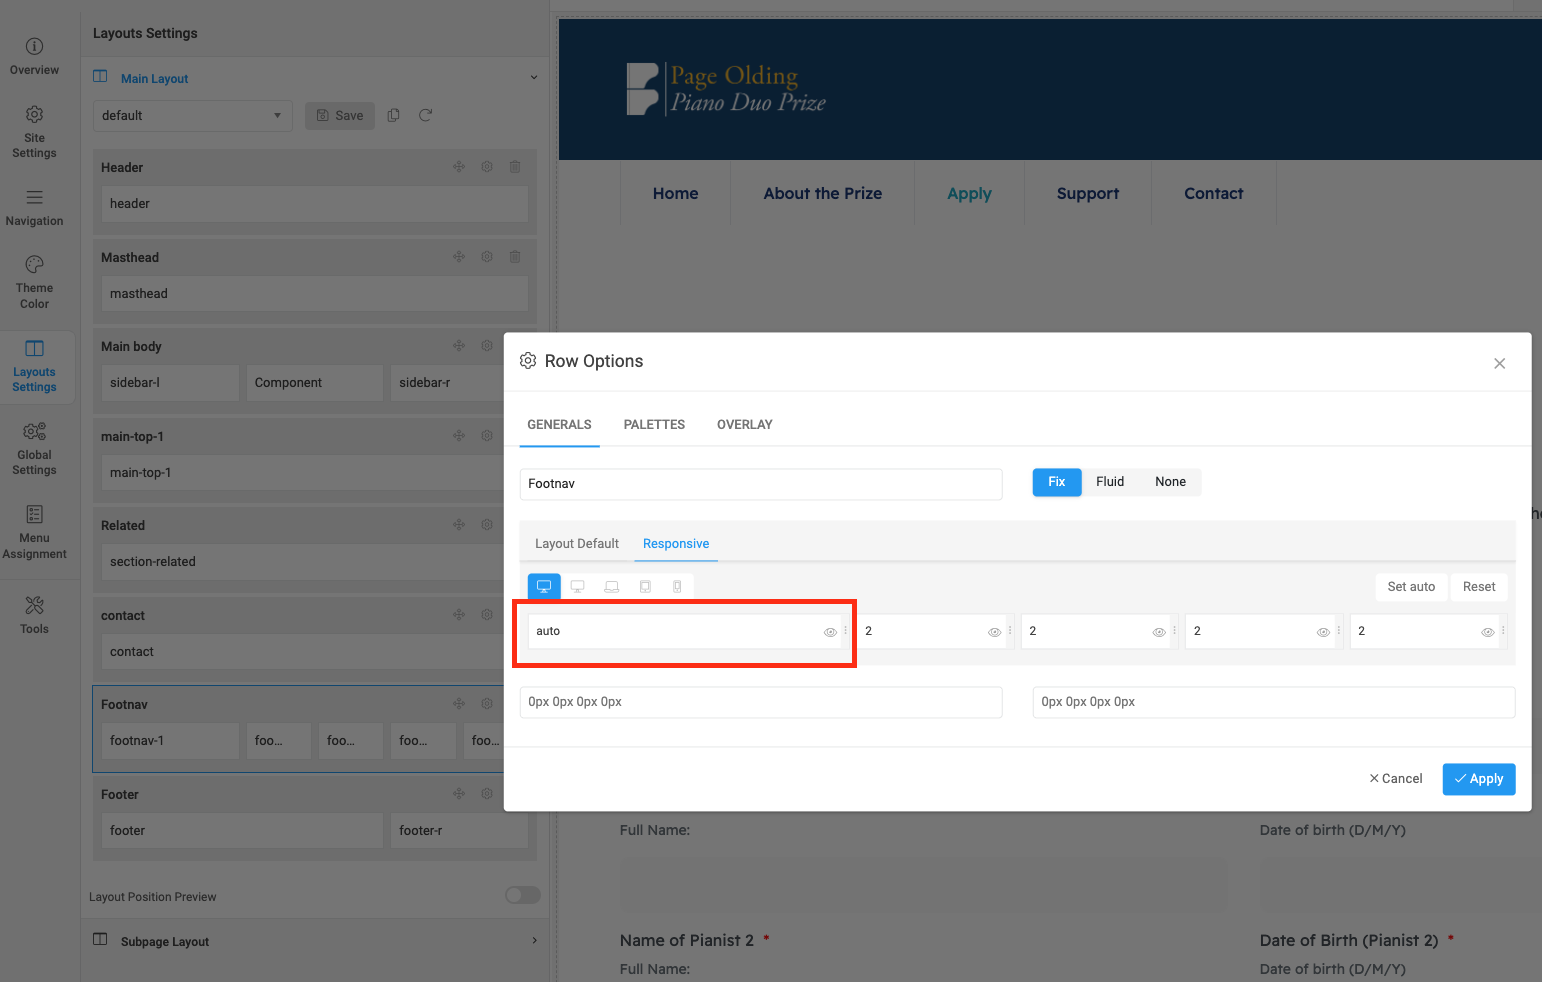Click the move handle on the Header row

[459, 167]
